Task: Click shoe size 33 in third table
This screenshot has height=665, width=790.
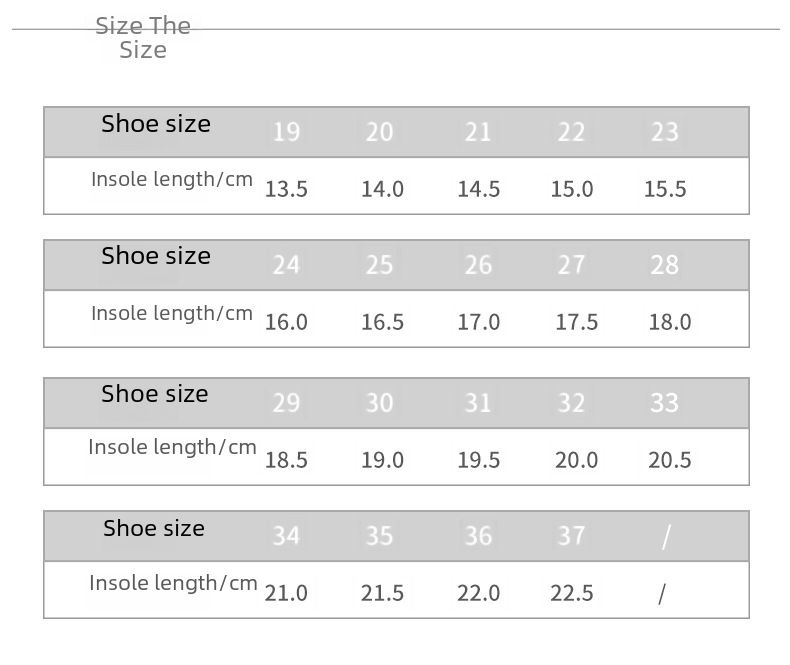Action: pyautogui.click(x=665, y=403)
